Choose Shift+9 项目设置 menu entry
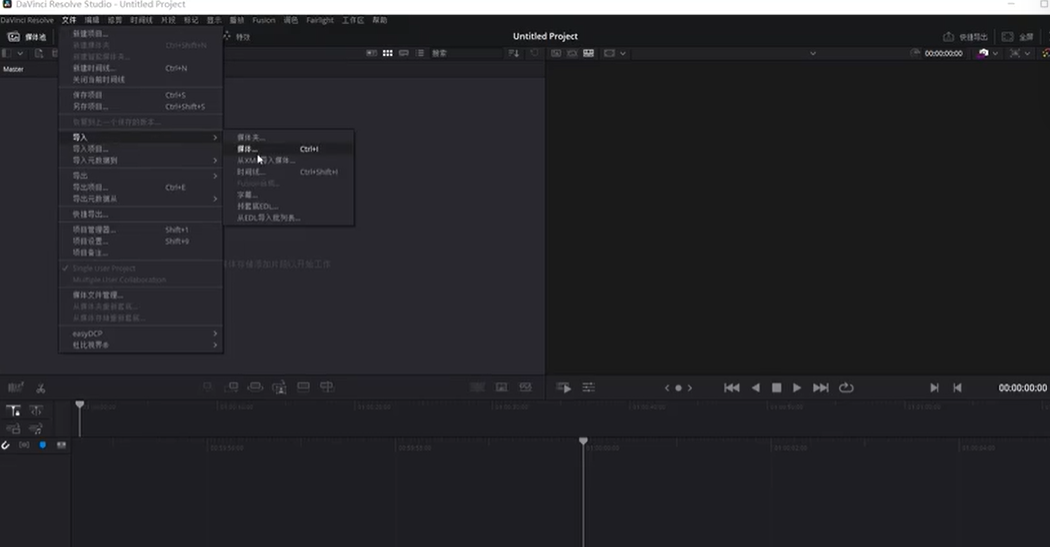Viewport: 1050px width, 547px height. click(141, 241)
